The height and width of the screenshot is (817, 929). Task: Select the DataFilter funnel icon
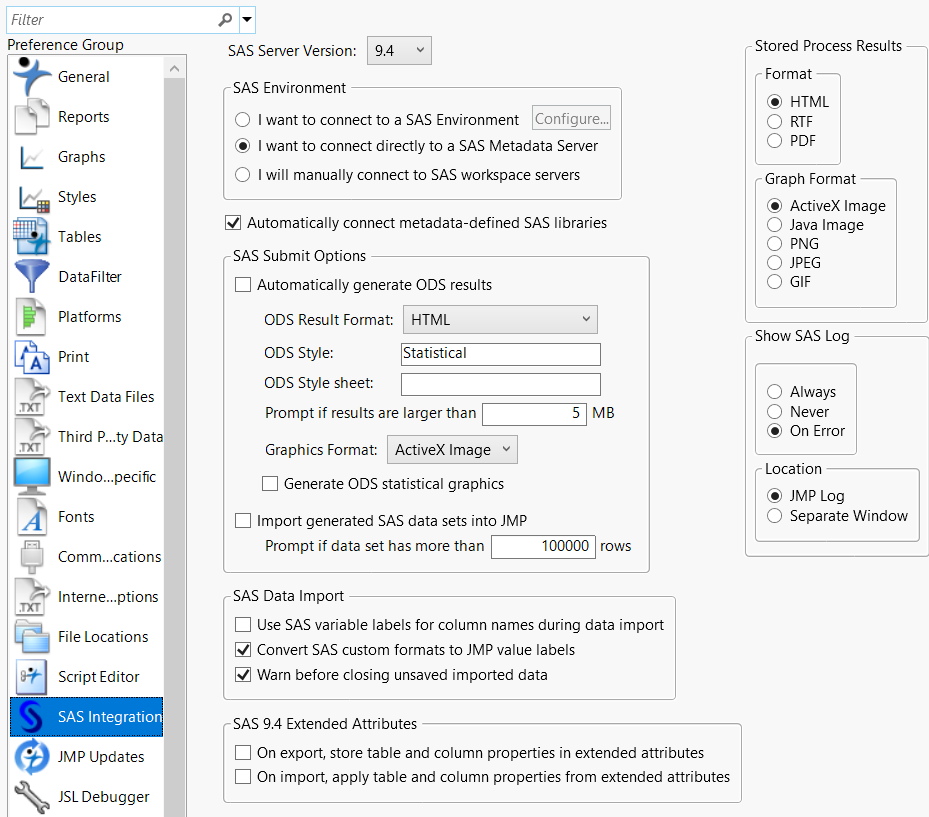pyautogui.click(x=32, y=277)
